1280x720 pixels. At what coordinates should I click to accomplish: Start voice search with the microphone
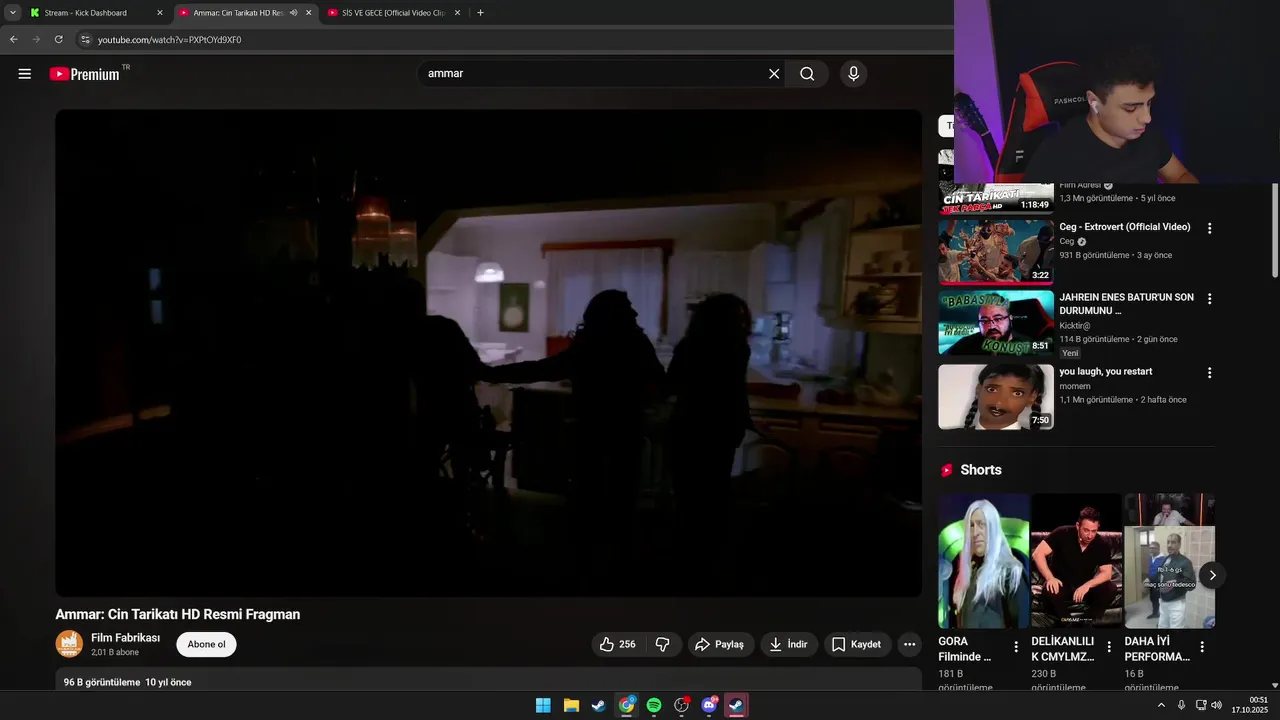(853, 74)
